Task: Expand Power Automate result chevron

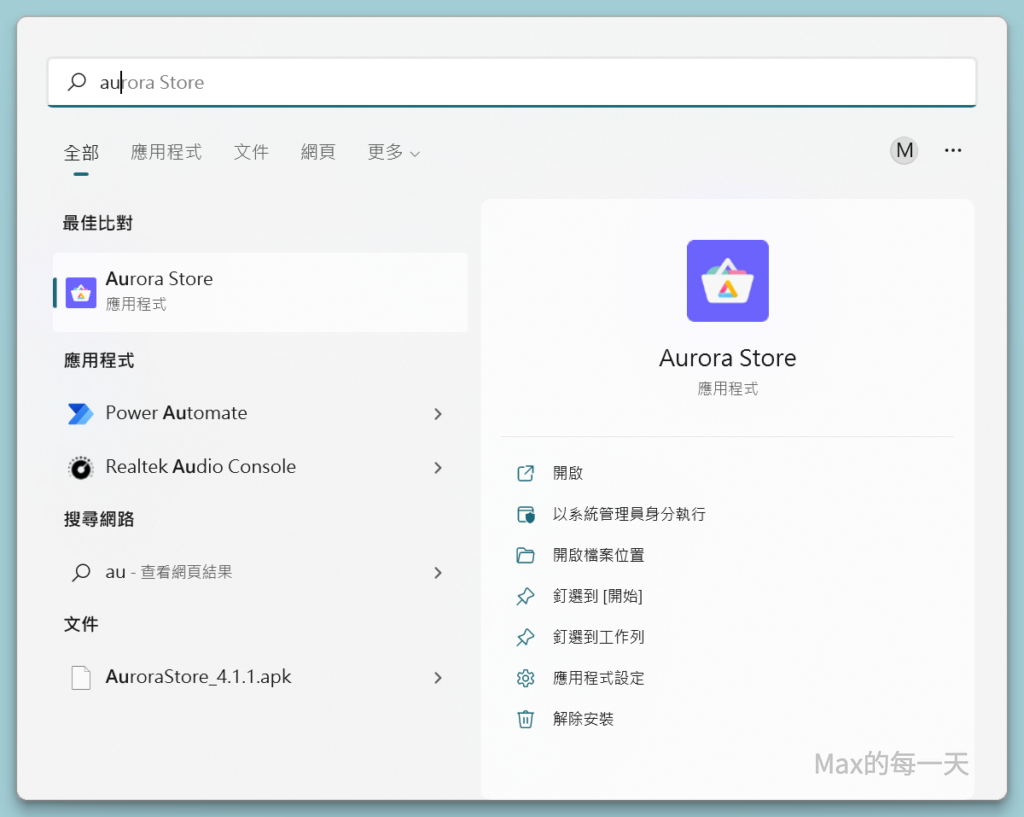Action: point(438,414)
